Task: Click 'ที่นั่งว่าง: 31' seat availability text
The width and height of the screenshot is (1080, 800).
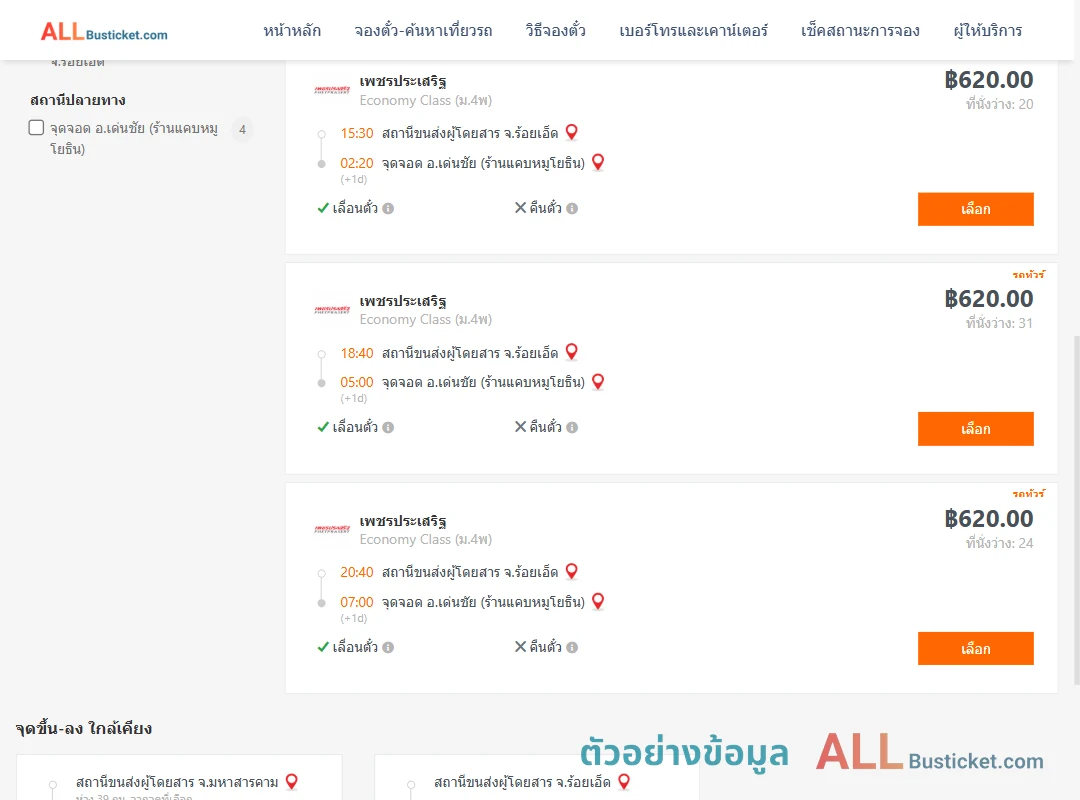Action: click(x=999, y=323)
